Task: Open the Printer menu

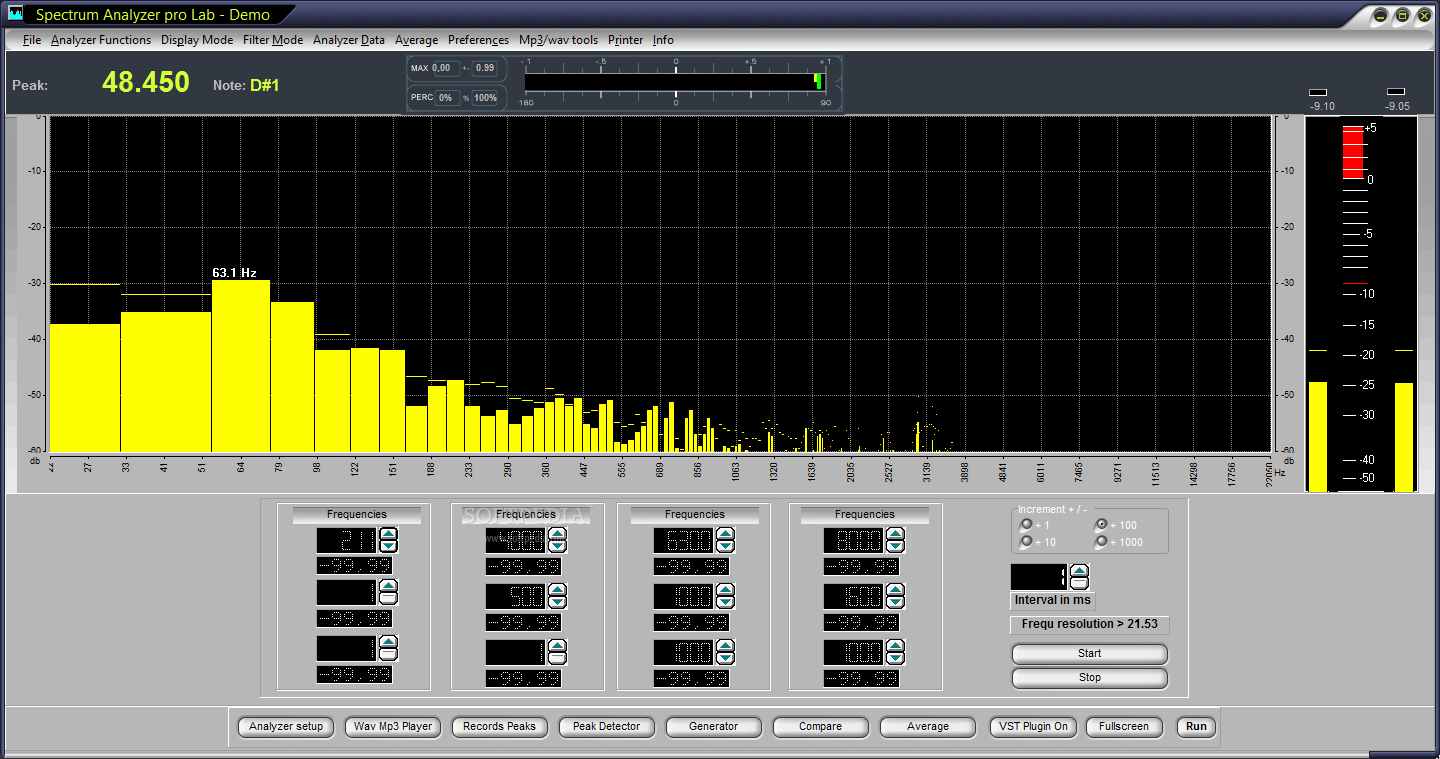Action: tap(626, 40)
